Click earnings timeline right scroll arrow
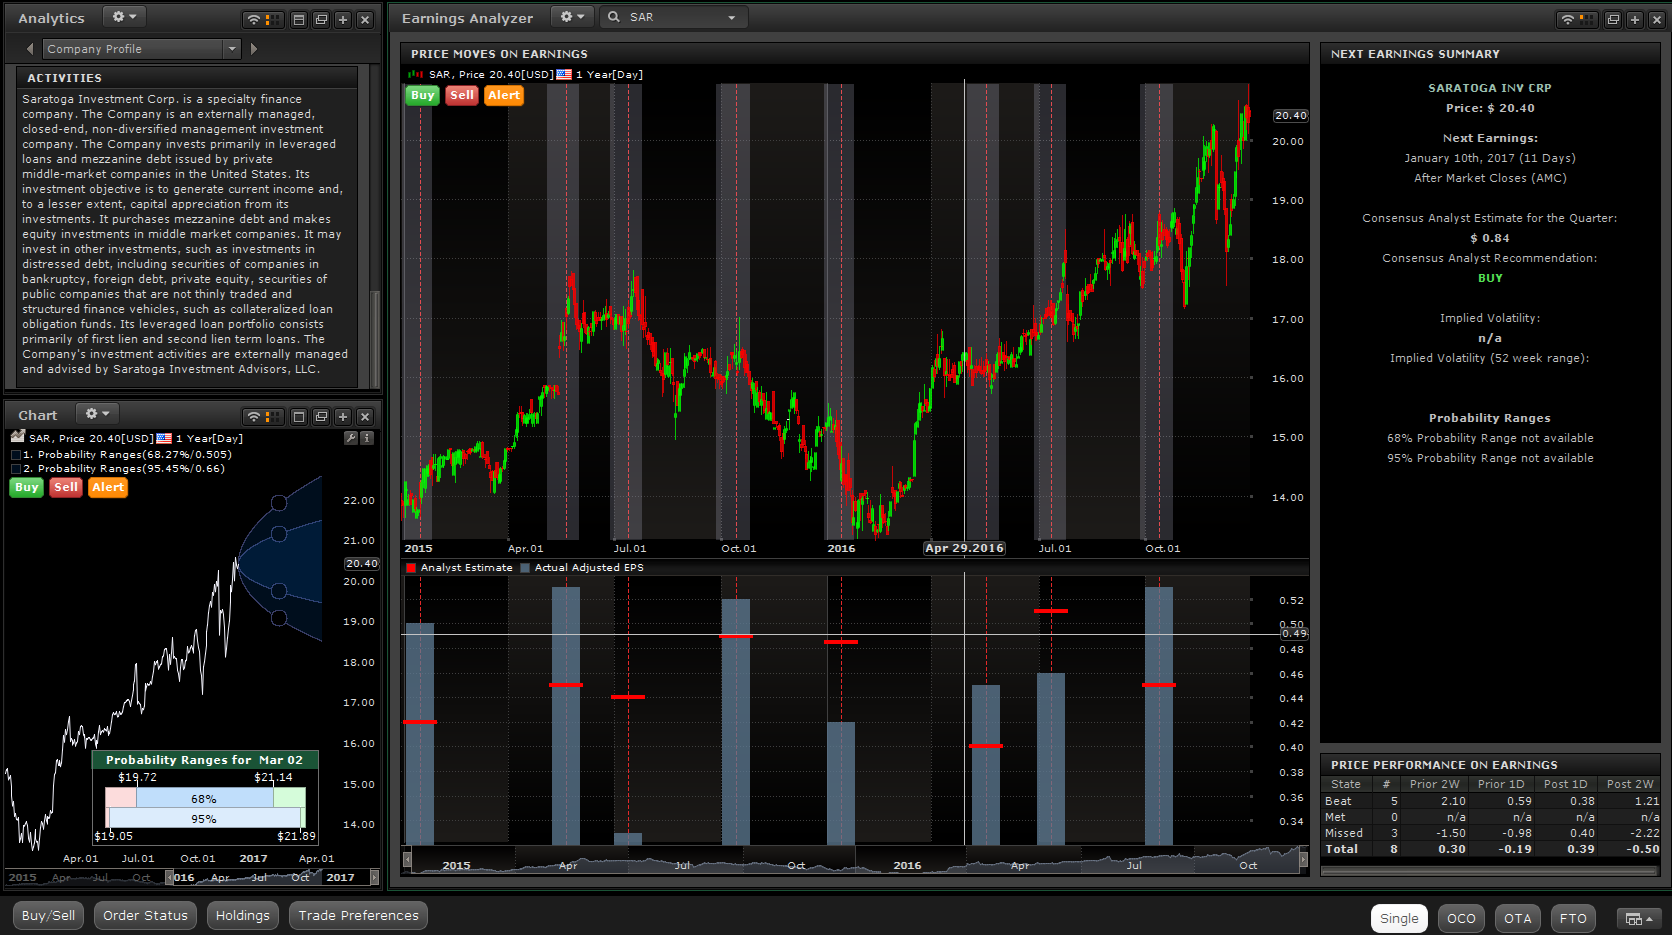The height and width of the screenshot is (935, 1672). coord(1303,859)
